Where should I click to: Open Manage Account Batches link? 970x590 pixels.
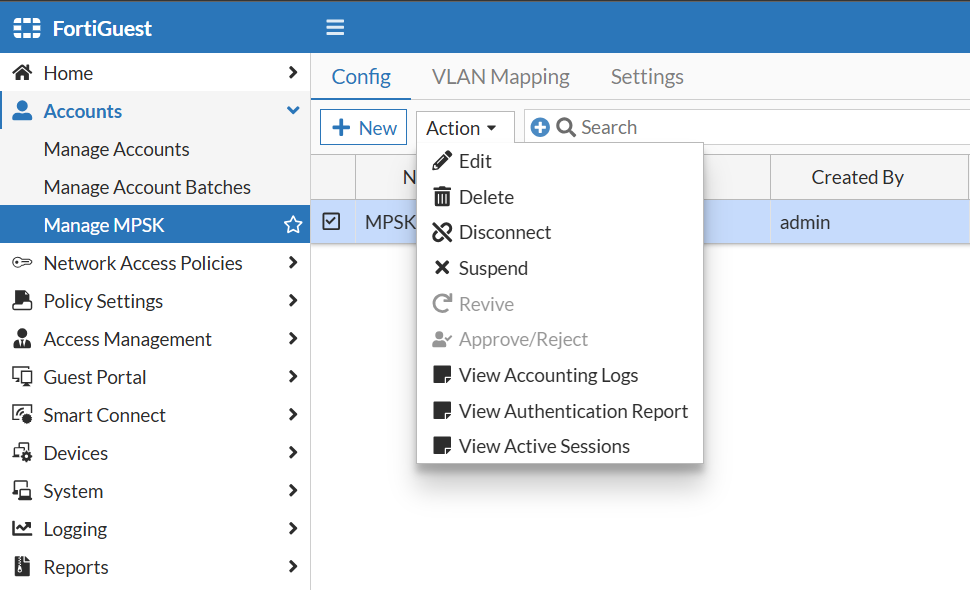pyautogui.click(x=147, y=187)
